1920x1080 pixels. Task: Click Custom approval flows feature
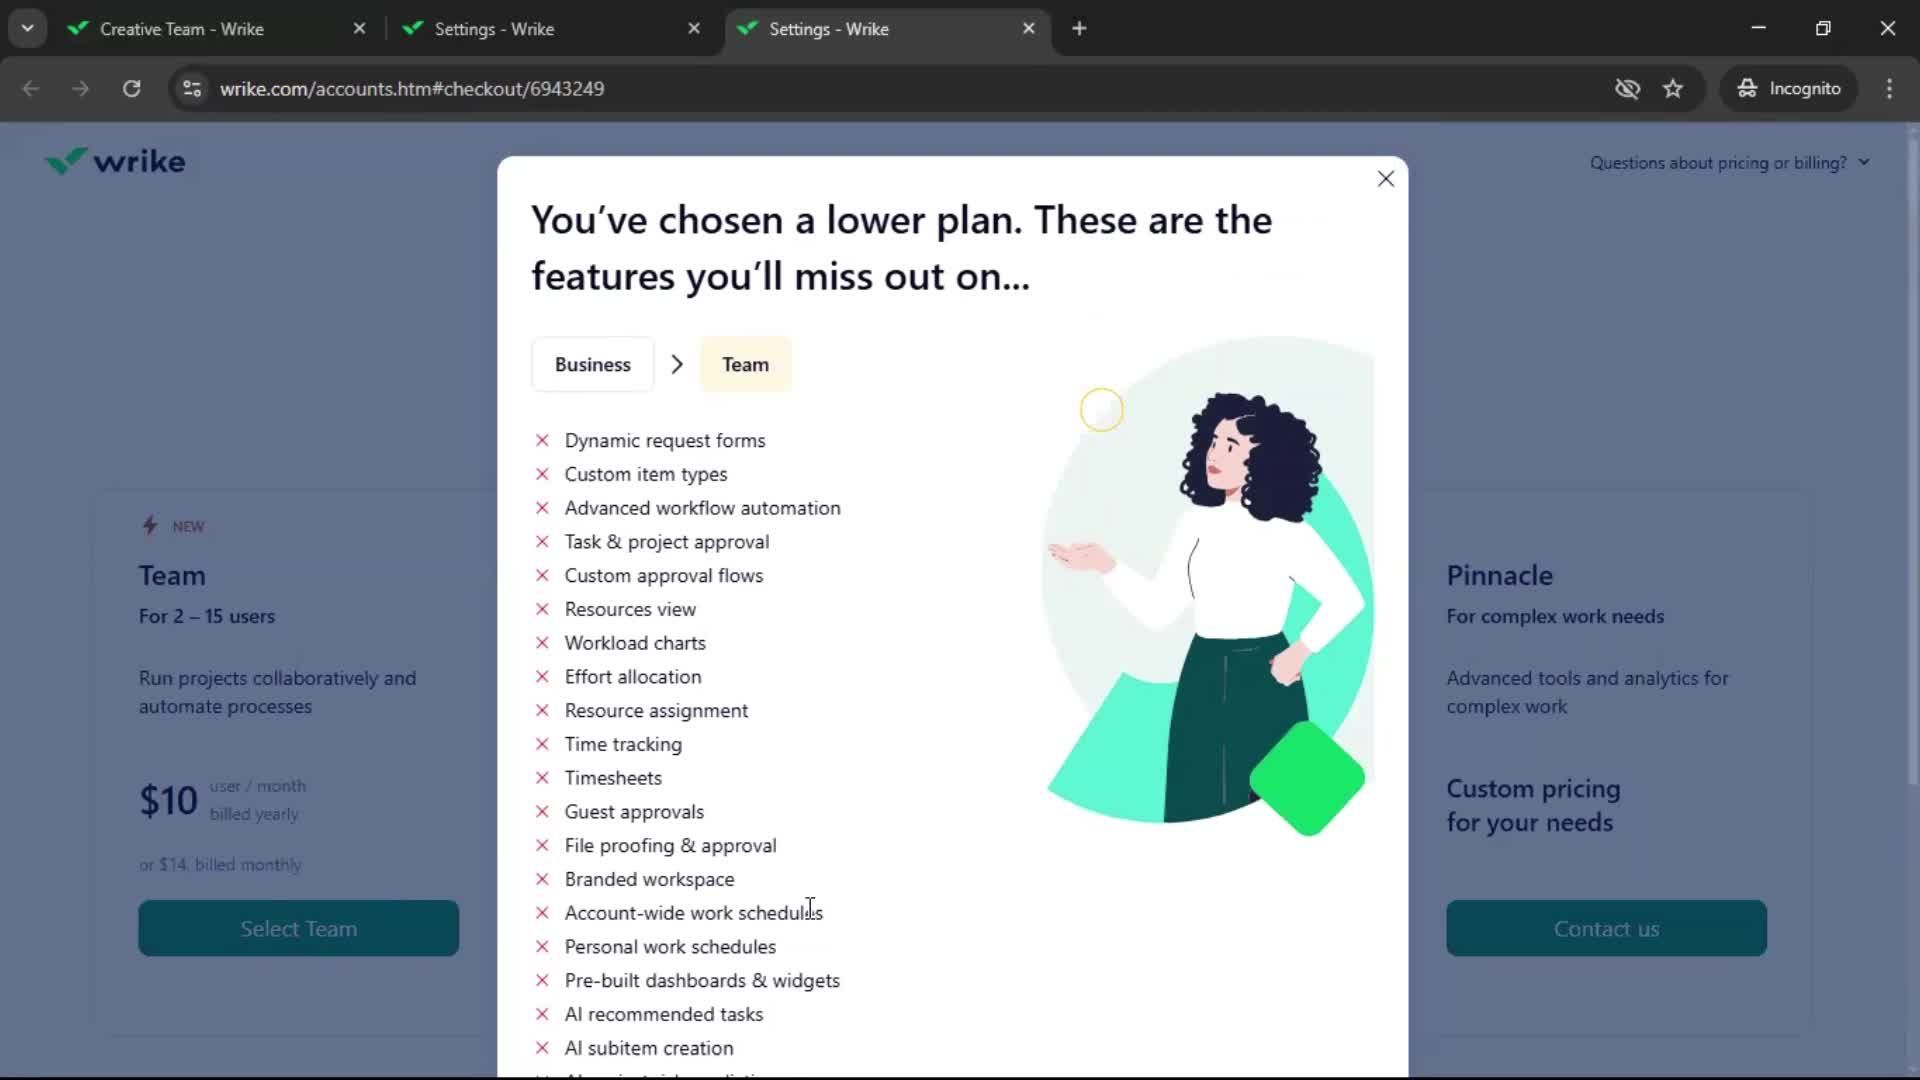click(663, 576)
